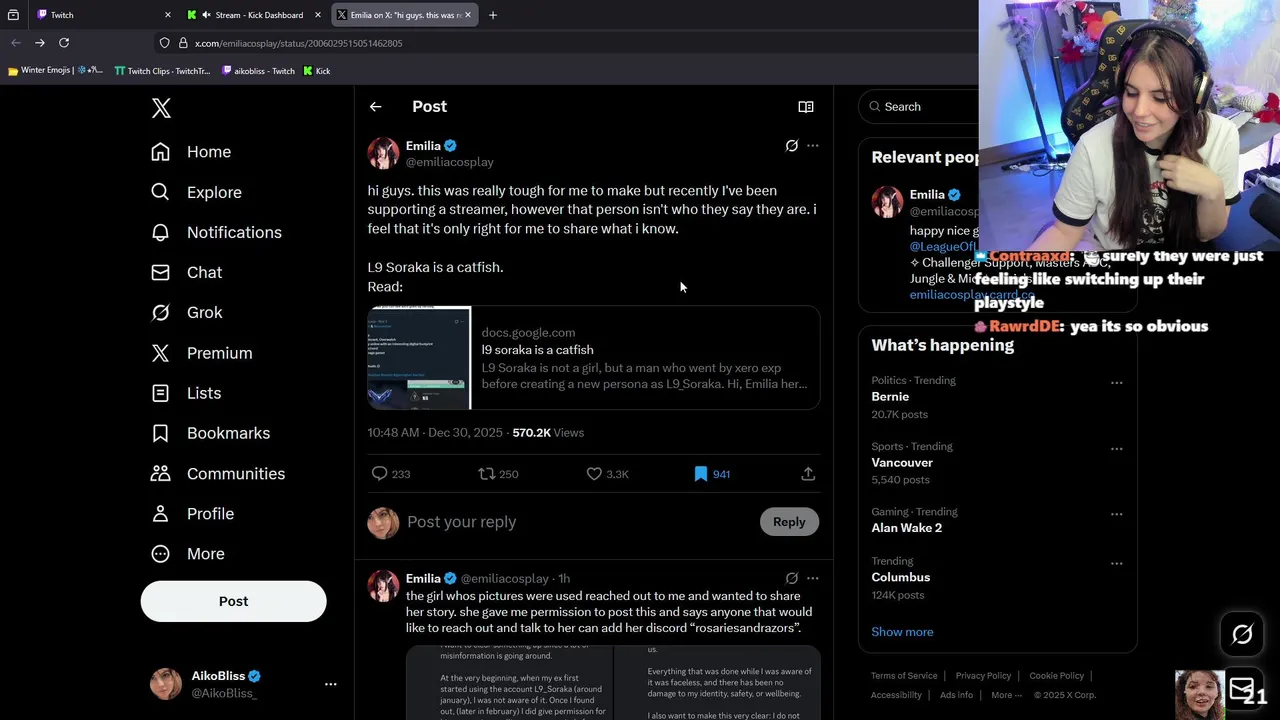Open the More menu in sidebar
Viewport: 1280px width, 720px height.
click(187, 553)
